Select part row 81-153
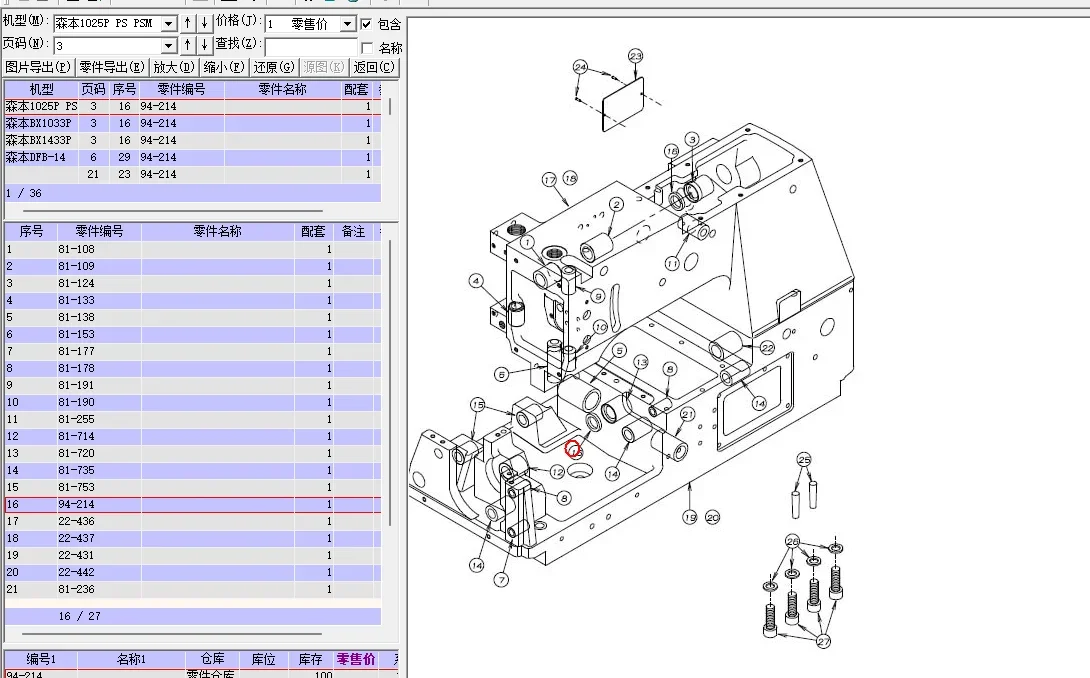Image resolution: width=1090 pixels, height=678 pixels. point(193,334)
